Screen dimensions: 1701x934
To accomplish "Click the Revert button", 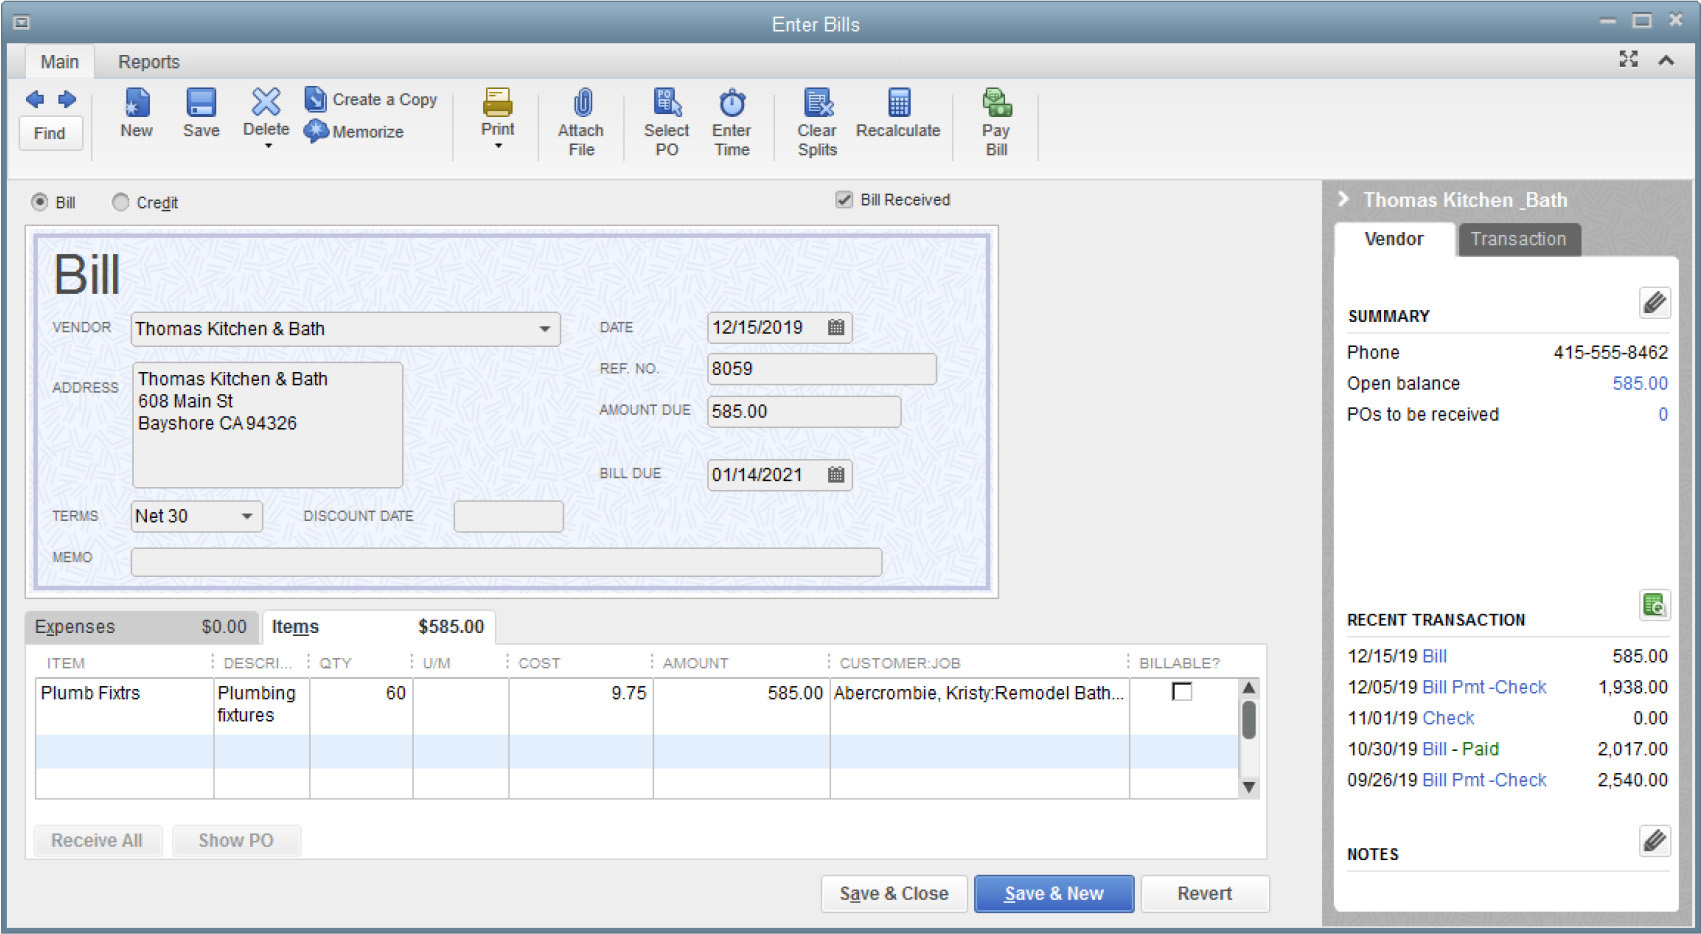I will point(1205,894).
